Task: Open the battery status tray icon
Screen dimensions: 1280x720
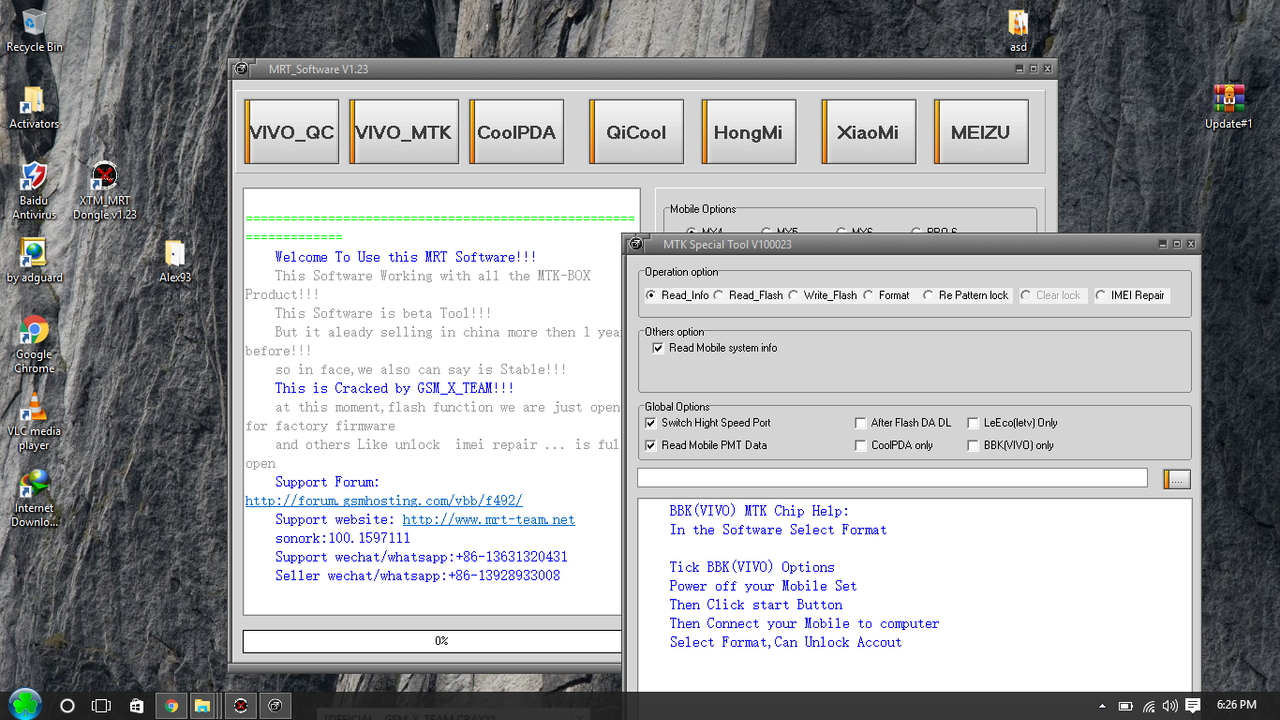Action: (1125, 706)
